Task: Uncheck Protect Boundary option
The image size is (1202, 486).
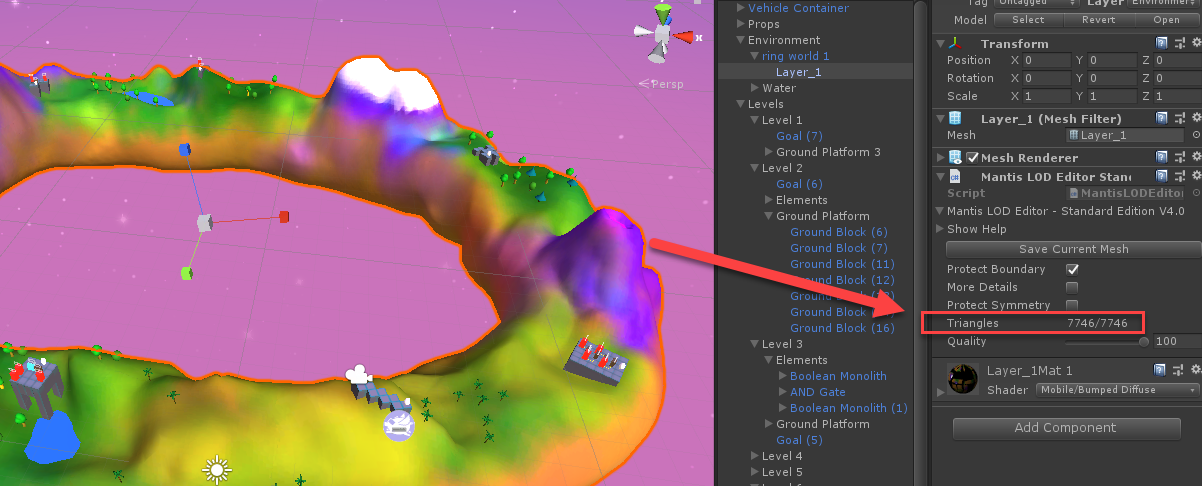Action: tap(1072, 270)
